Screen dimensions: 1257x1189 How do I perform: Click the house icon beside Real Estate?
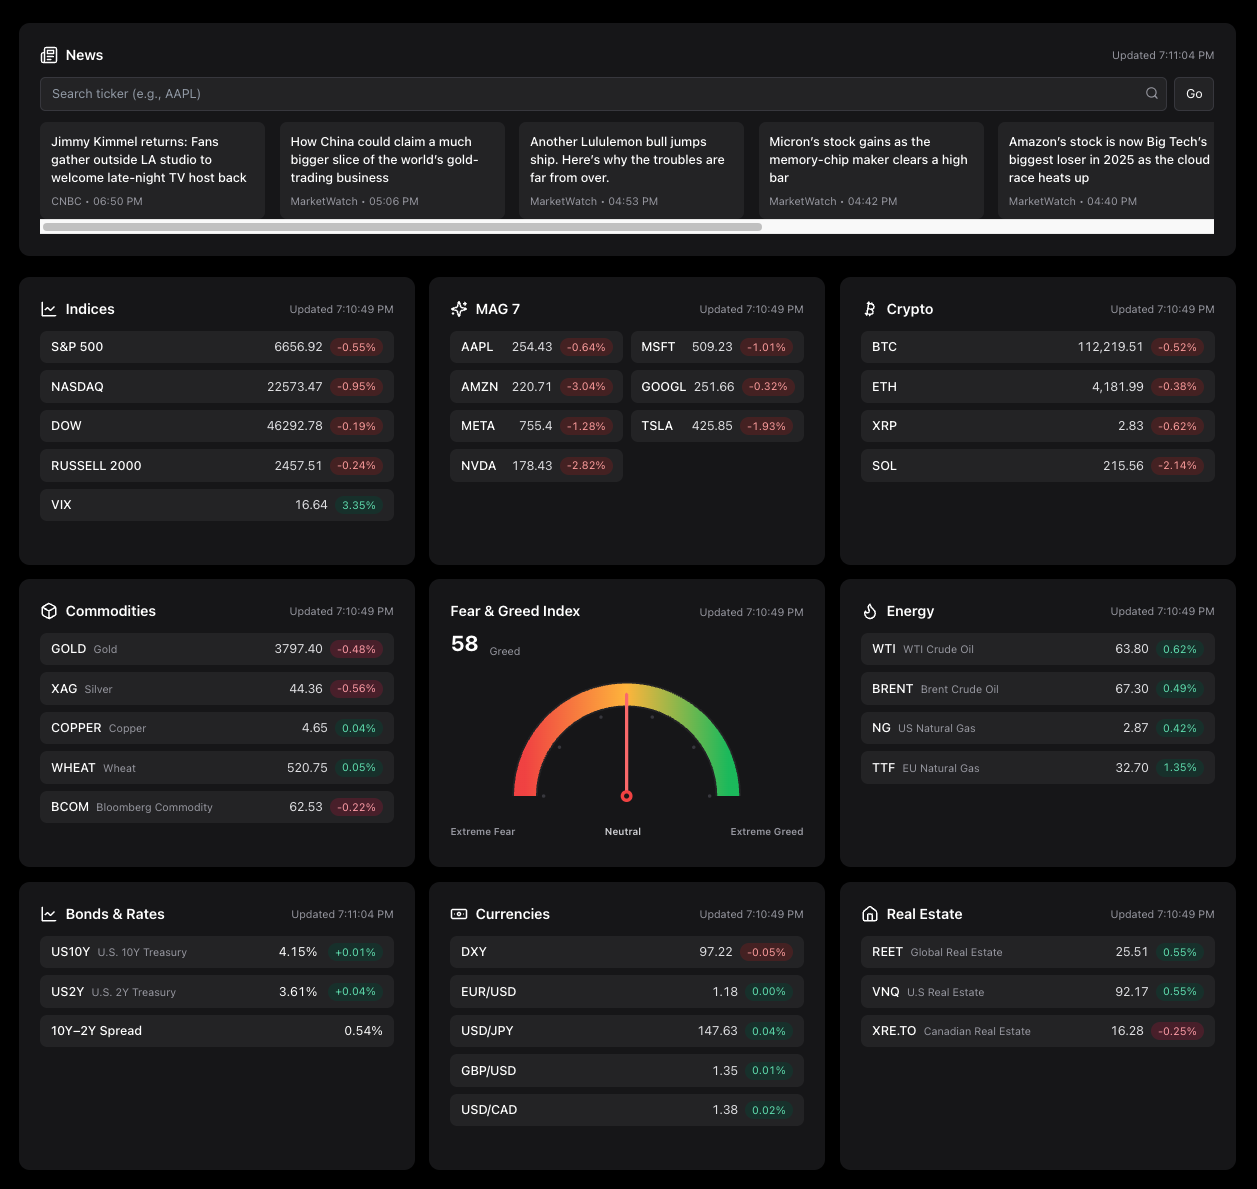point(869,914)
